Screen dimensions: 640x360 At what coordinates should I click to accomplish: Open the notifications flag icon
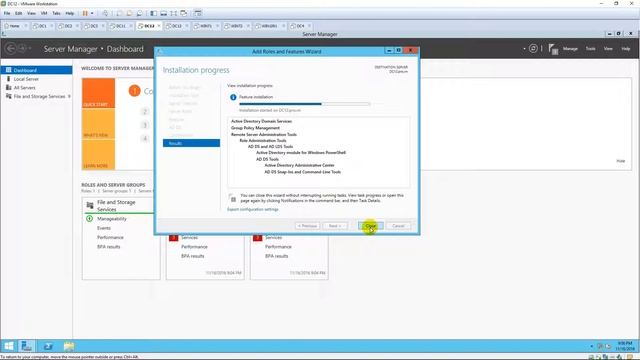click(553, 49)
